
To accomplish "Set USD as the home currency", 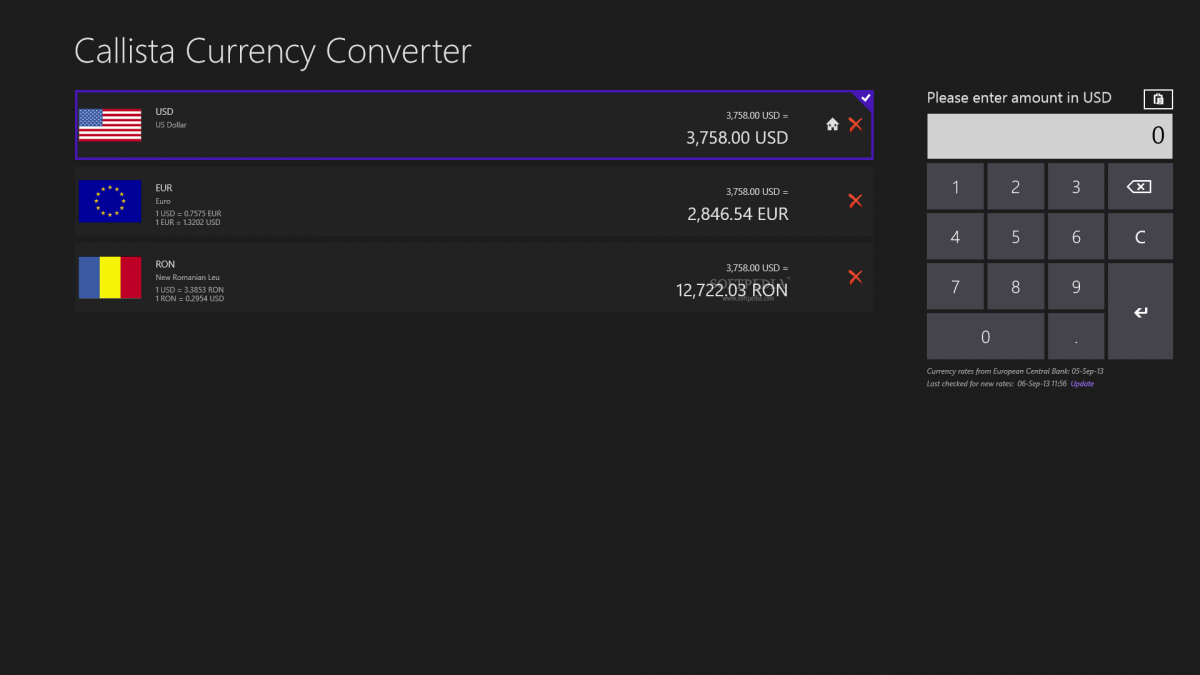I will point(832,124).
